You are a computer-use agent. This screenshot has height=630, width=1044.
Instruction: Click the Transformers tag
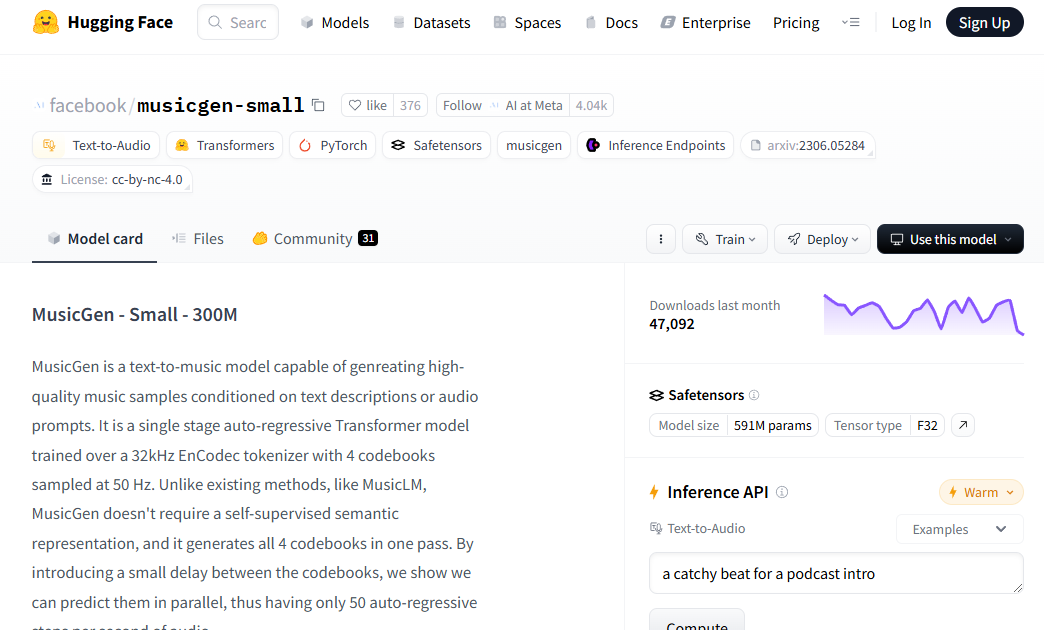224,145
